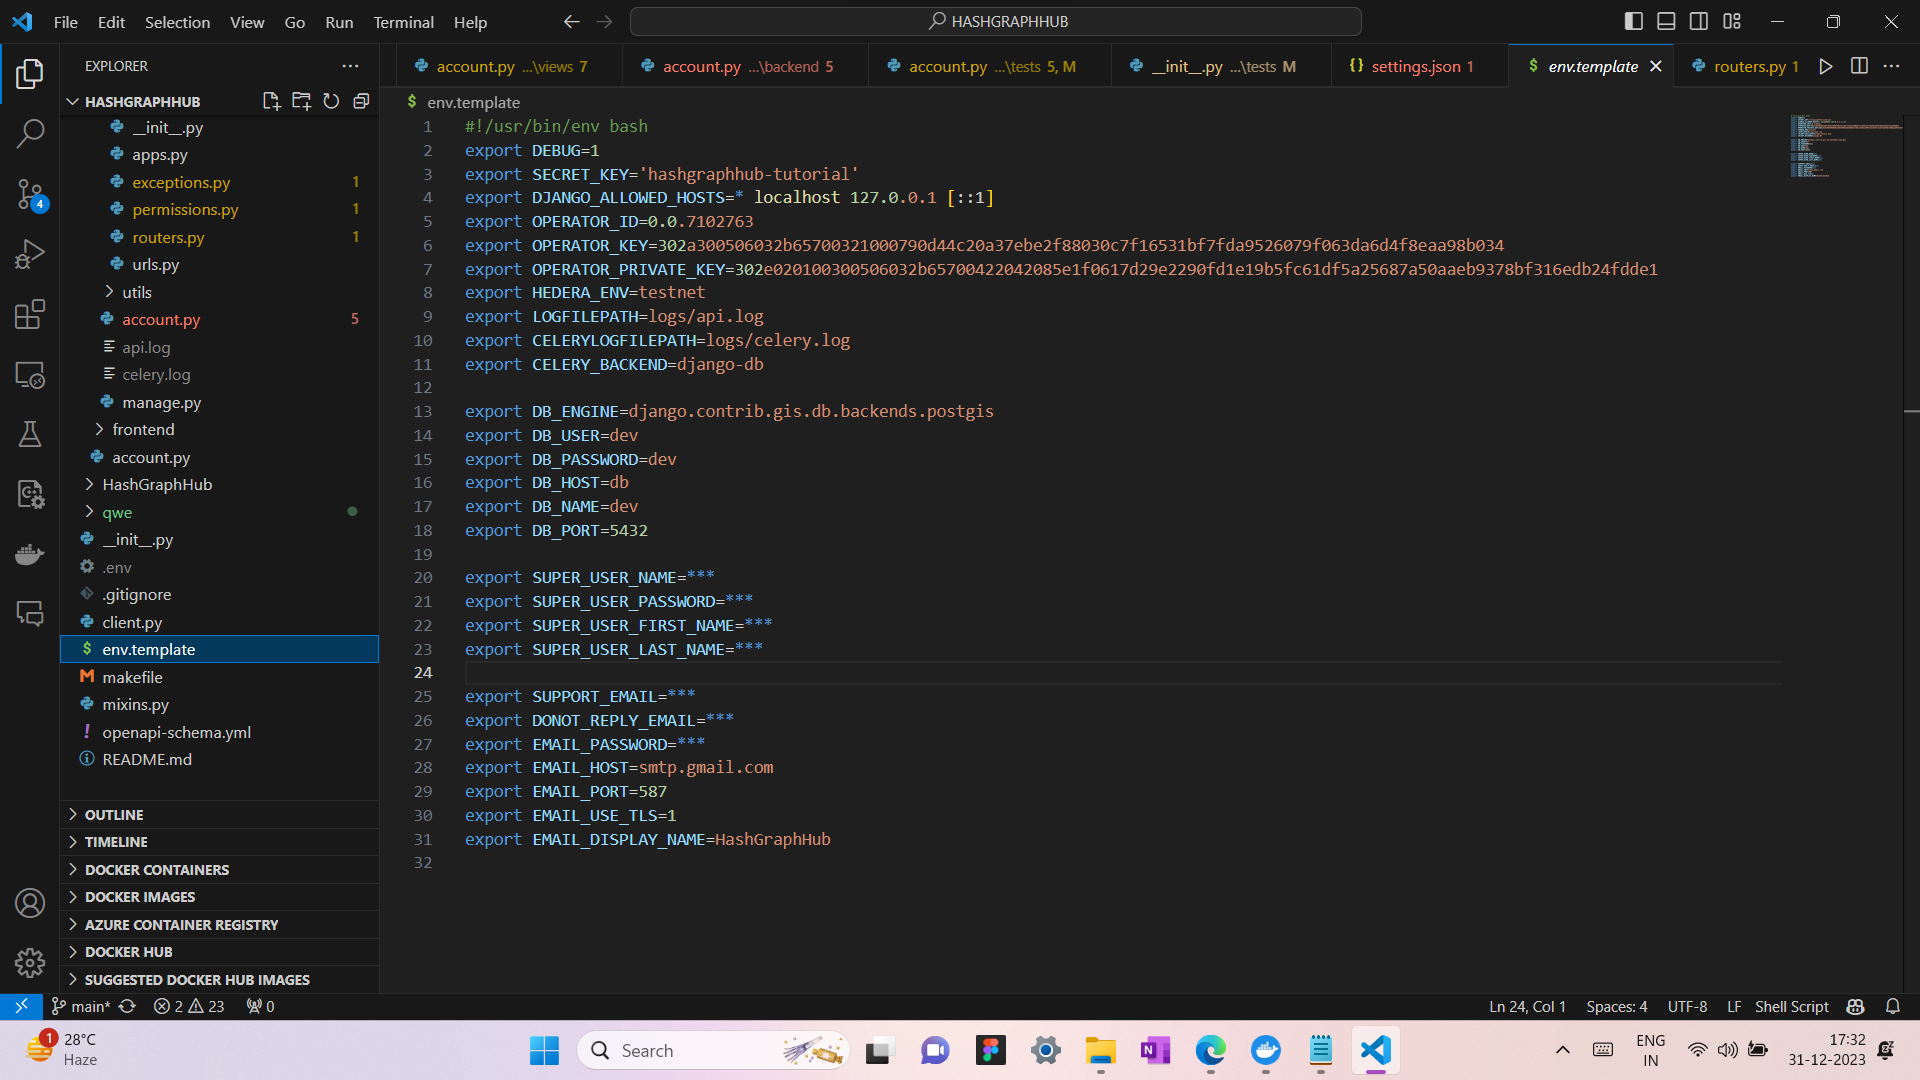Viewport: 1920px width, 1080px height.
Task: Toggle Primary Side Bar layout button
Action: tap(1633, 21)
